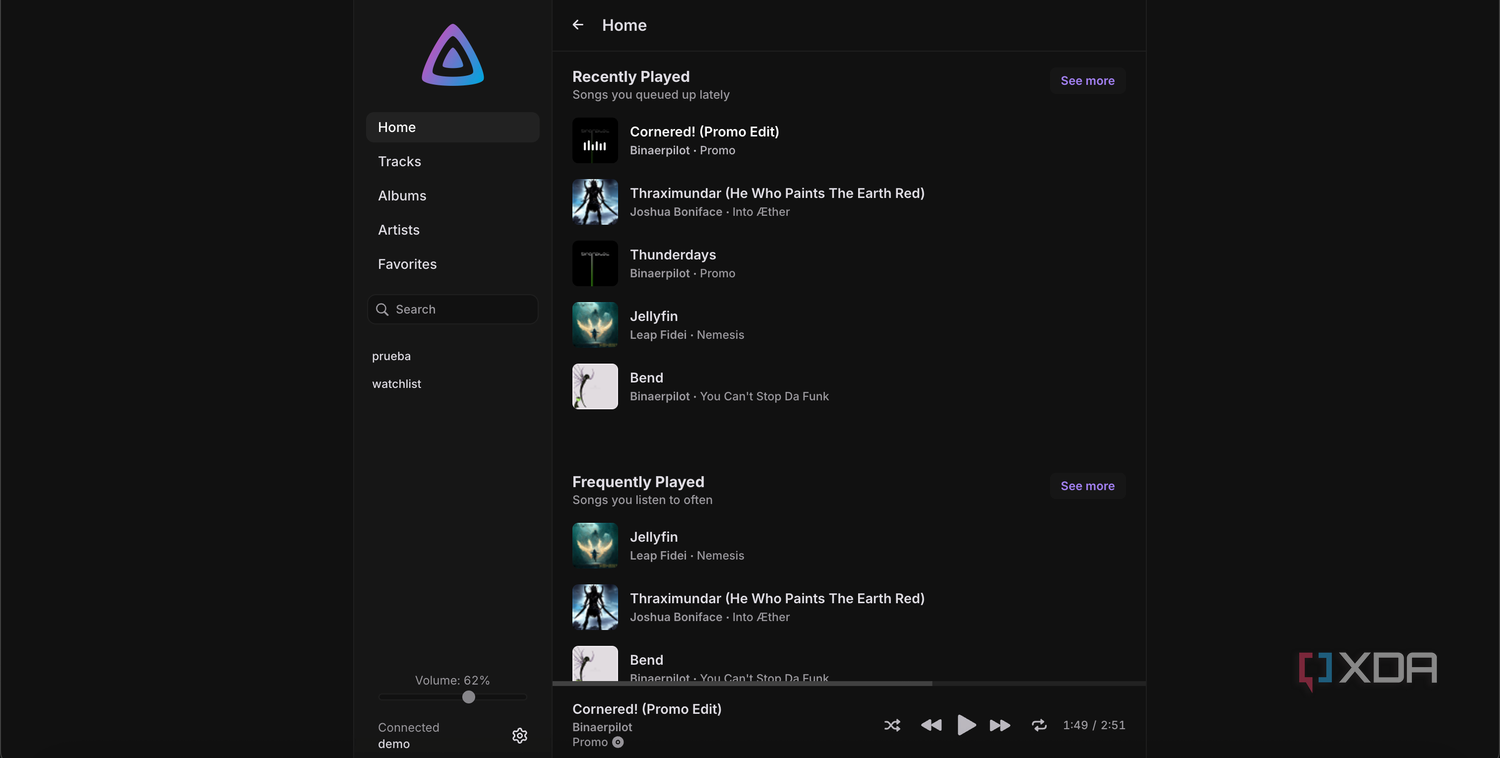Click Promo album in now-playing bar
Viewport: 1500px width, 758px height.
[590, 742]
